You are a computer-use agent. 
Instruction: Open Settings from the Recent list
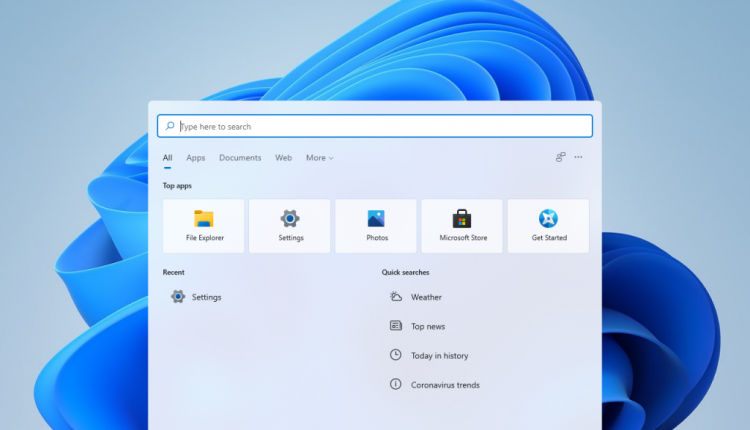tap(206, 297)
